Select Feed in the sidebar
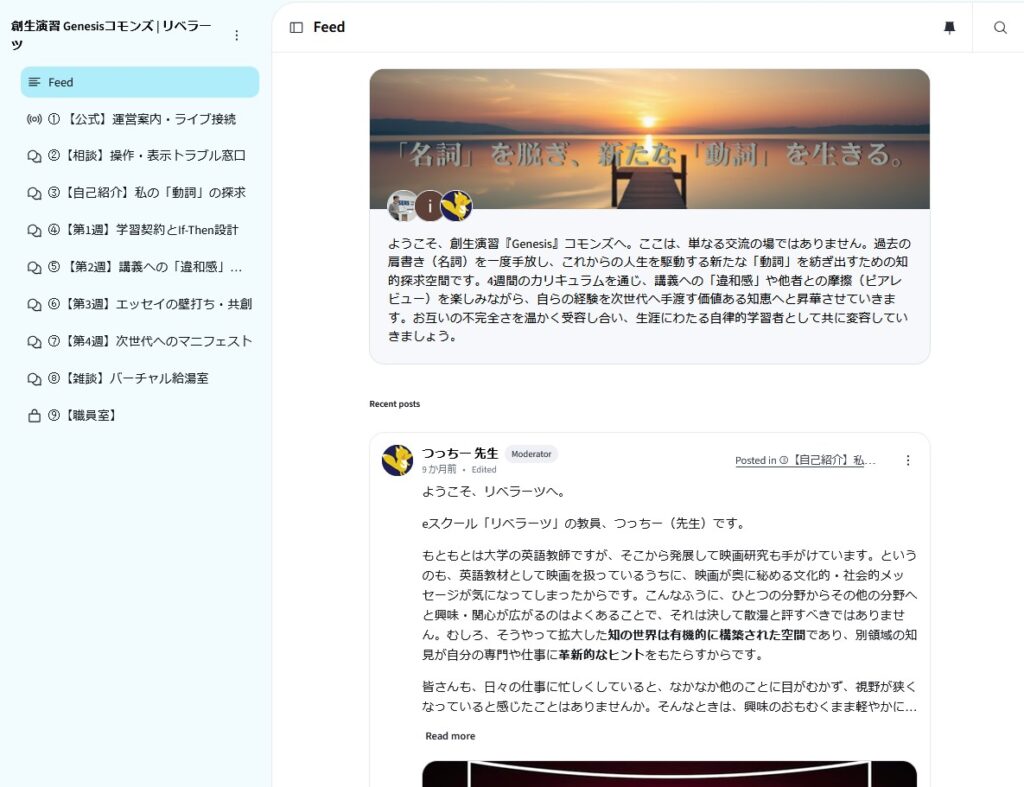 pos(140,82)
